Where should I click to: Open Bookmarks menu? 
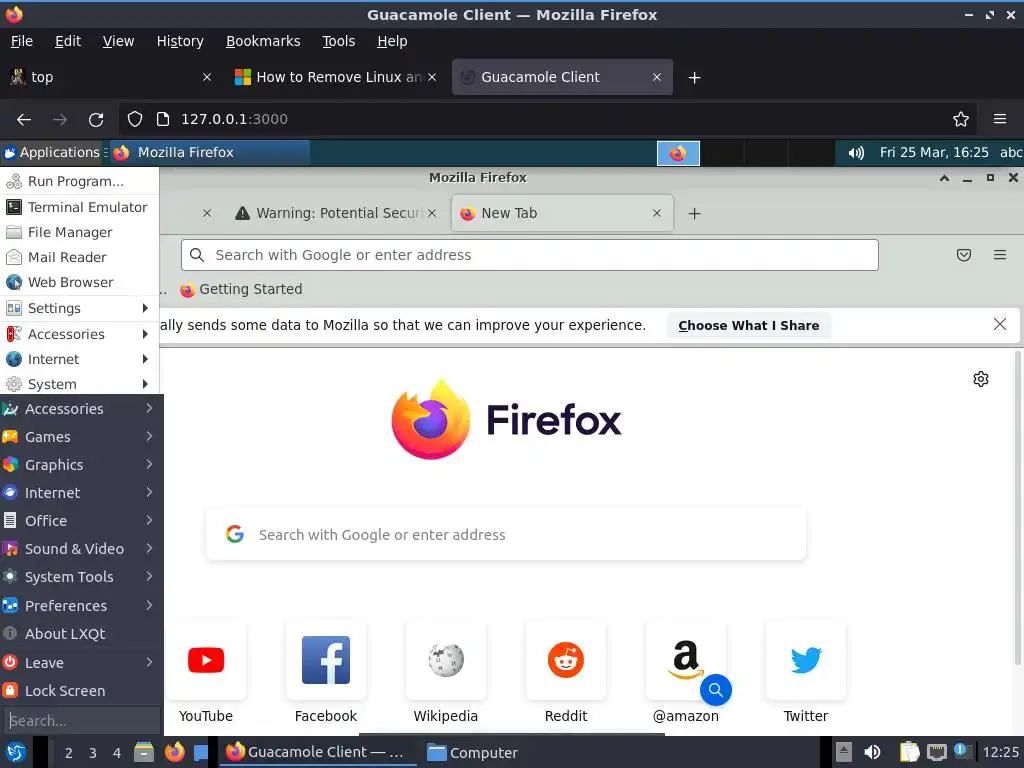click(263, 41)
